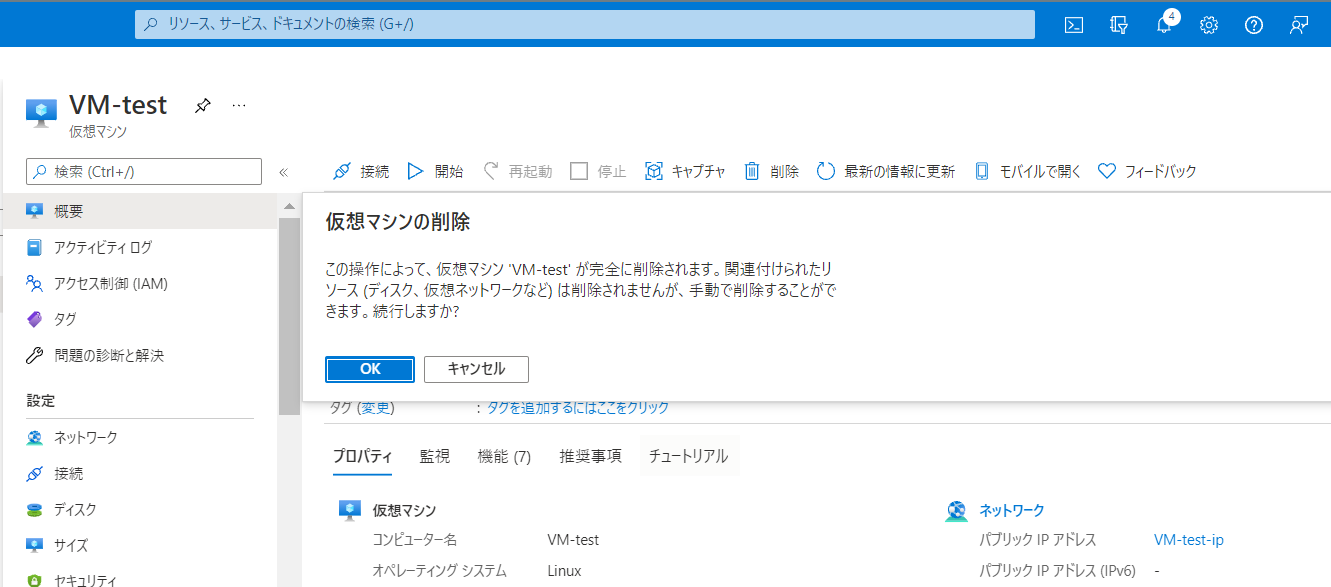Click the purple tag icon
The width and height of the screenshot is (1331, 587).
click(x=35, y=319)
